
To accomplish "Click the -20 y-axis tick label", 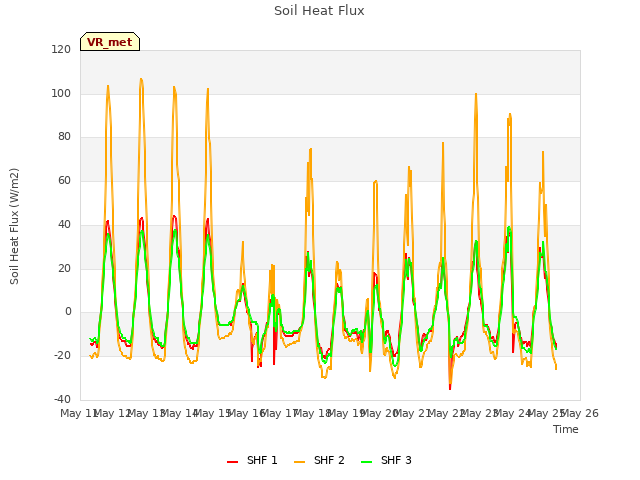I will tap(62, 356).
